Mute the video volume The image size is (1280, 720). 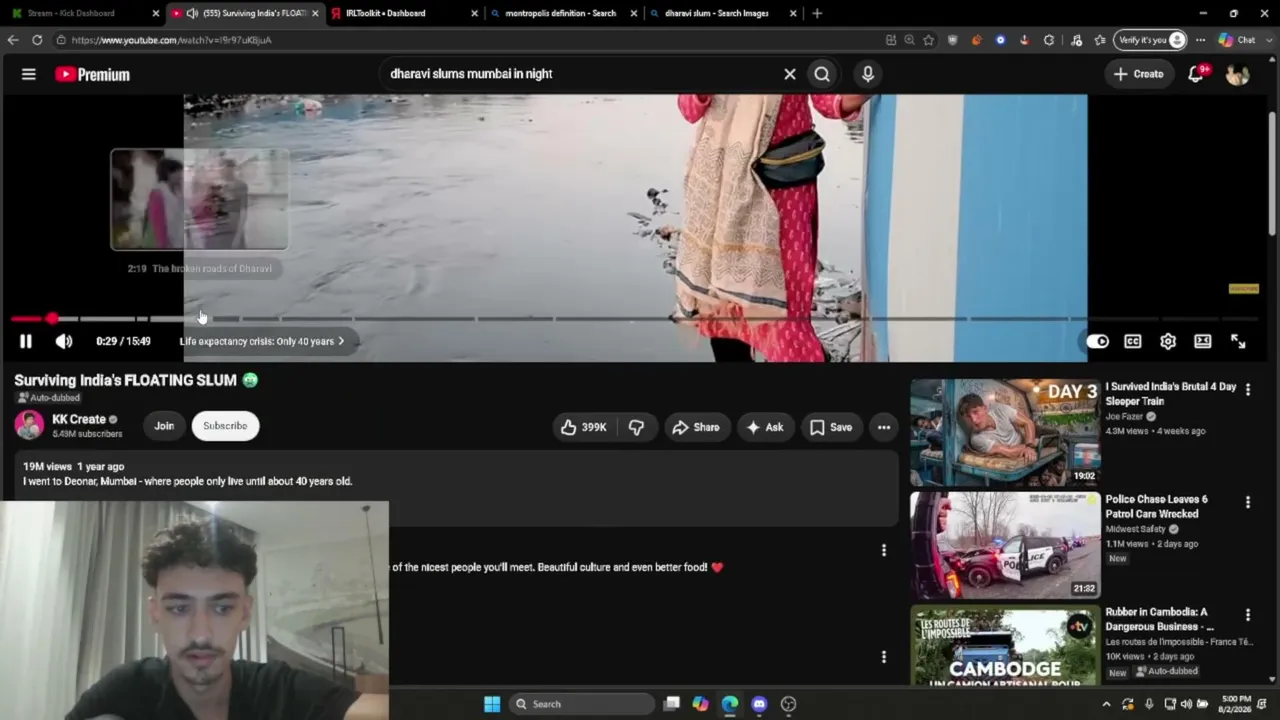tap(64, 341)
